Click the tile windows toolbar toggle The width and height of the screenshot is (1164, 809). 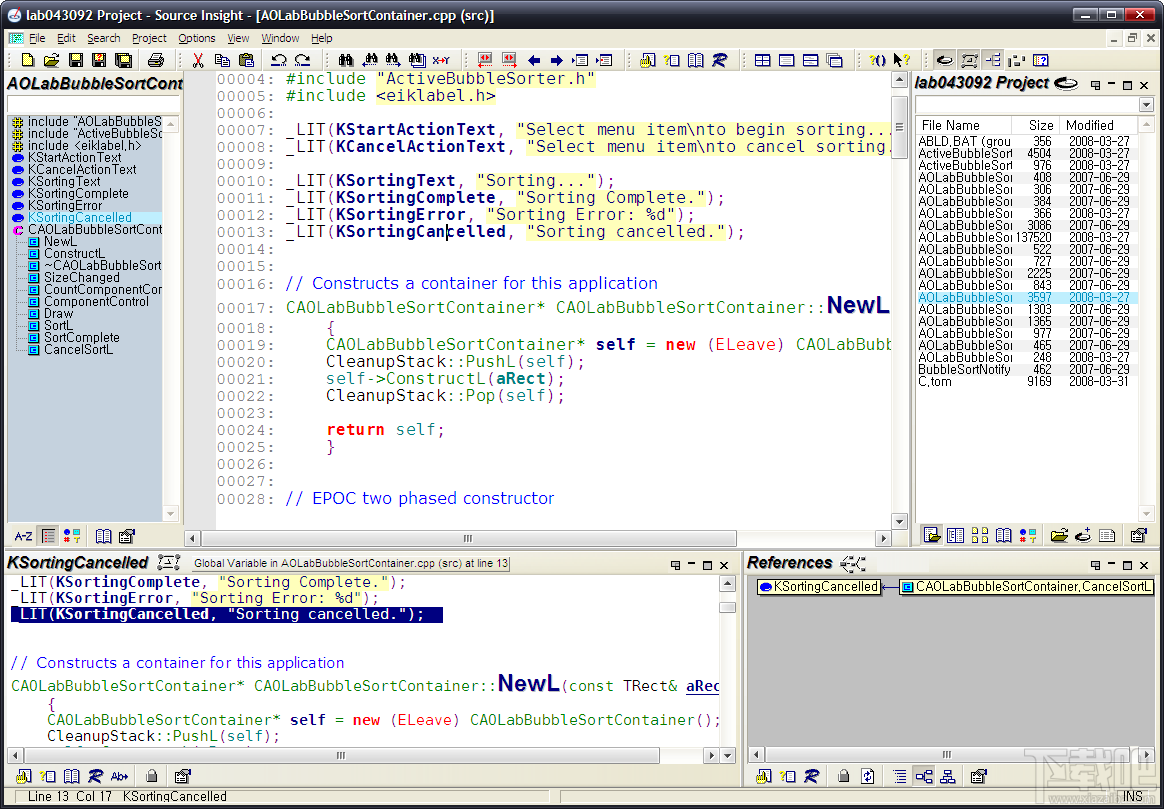(763, 60)
